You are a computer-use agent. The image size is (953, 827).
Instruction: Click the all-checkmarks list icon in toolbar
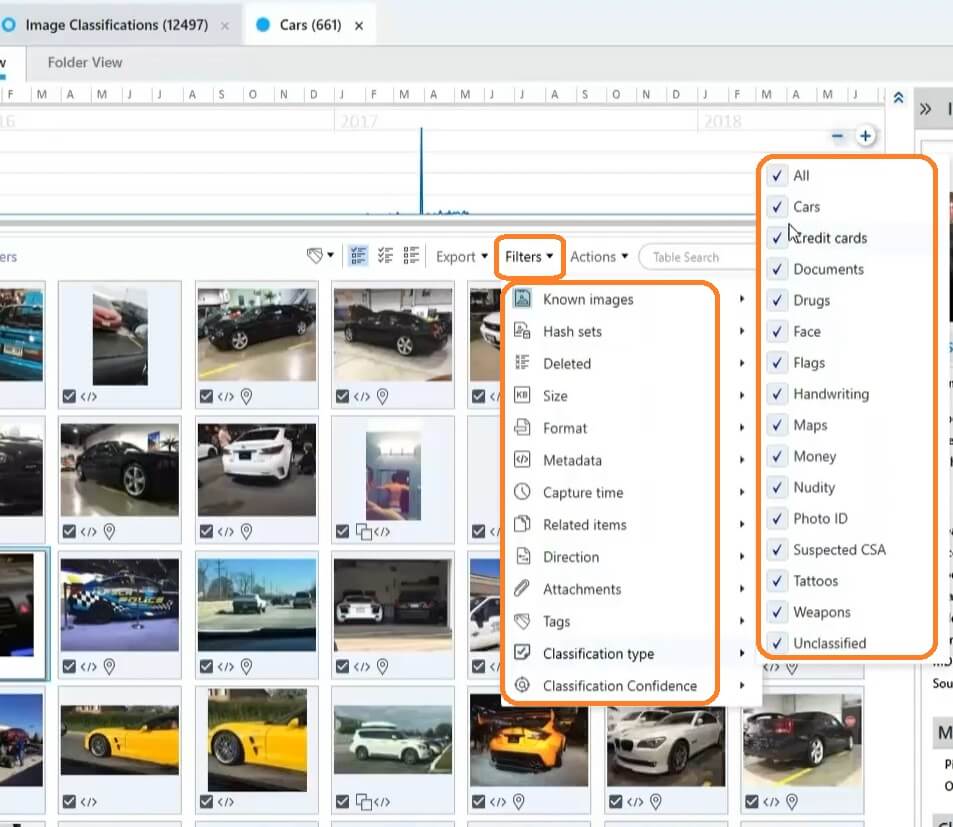tap(385, 256)
